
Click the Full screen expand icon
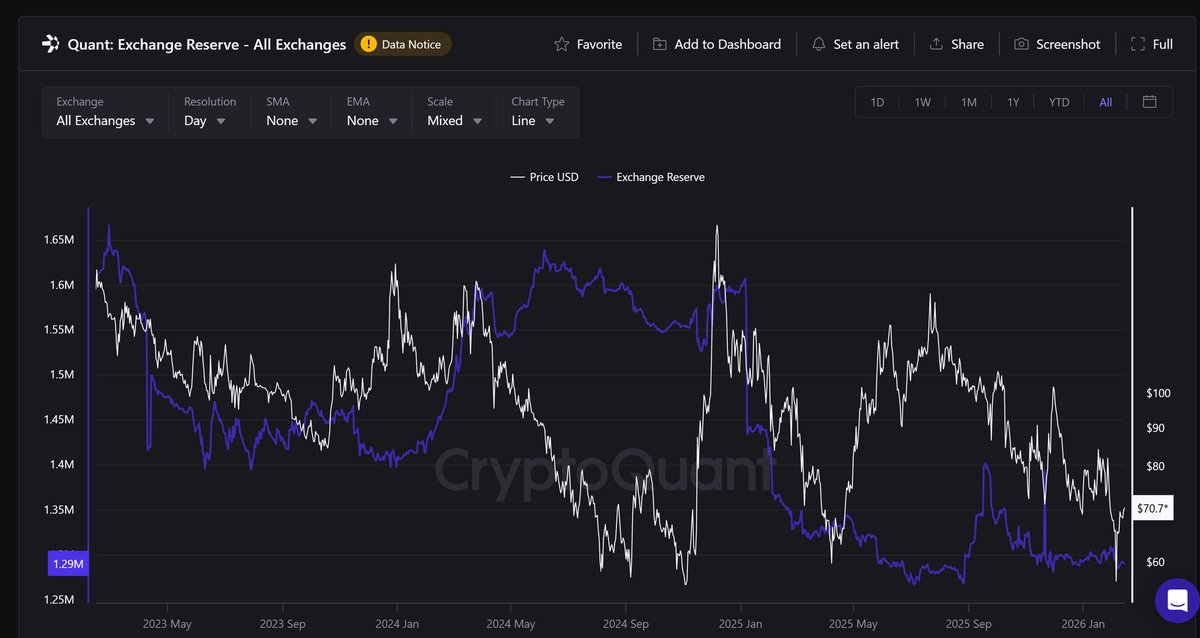1138,44
